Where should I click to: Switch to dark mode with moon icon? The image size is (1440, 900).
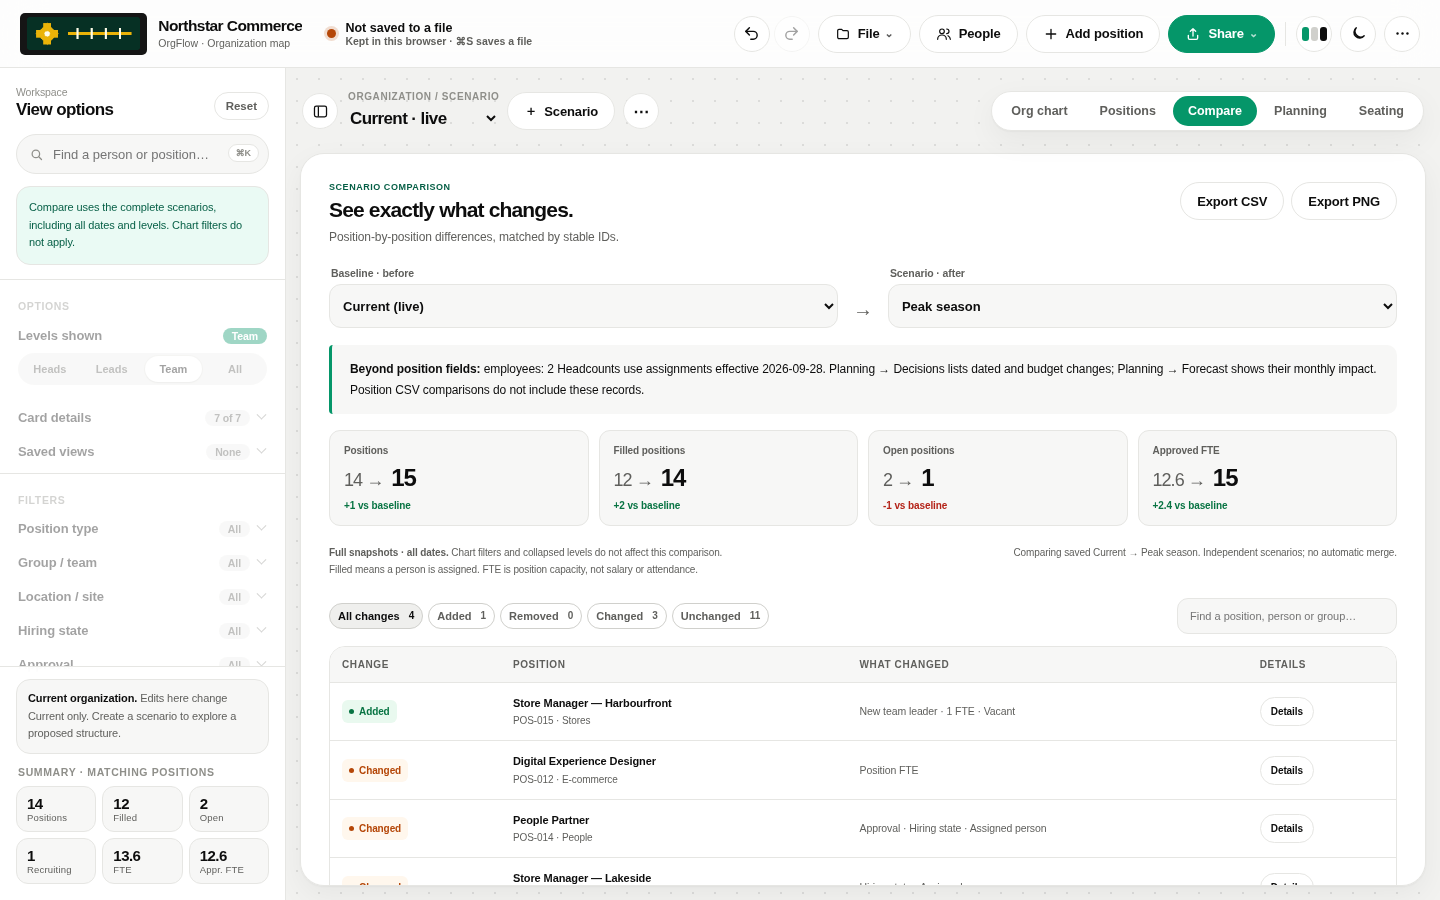1358,34
